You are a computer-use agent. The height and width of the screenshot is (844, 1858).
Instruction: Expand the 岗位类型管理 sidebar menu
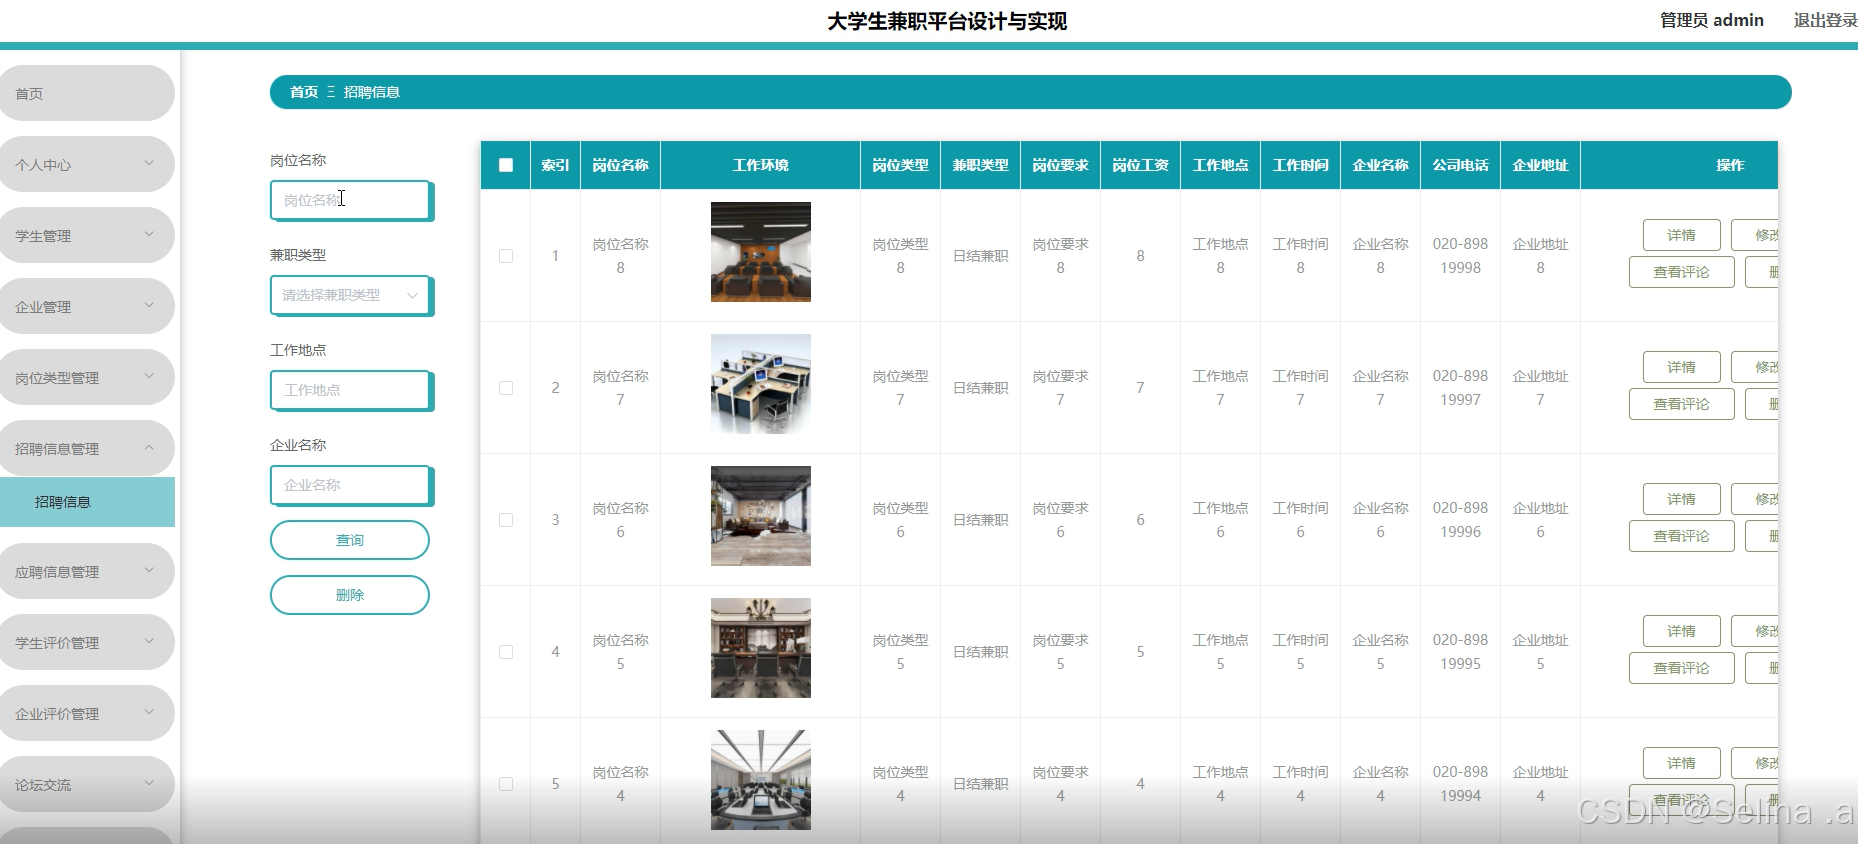tap(87, 377)
